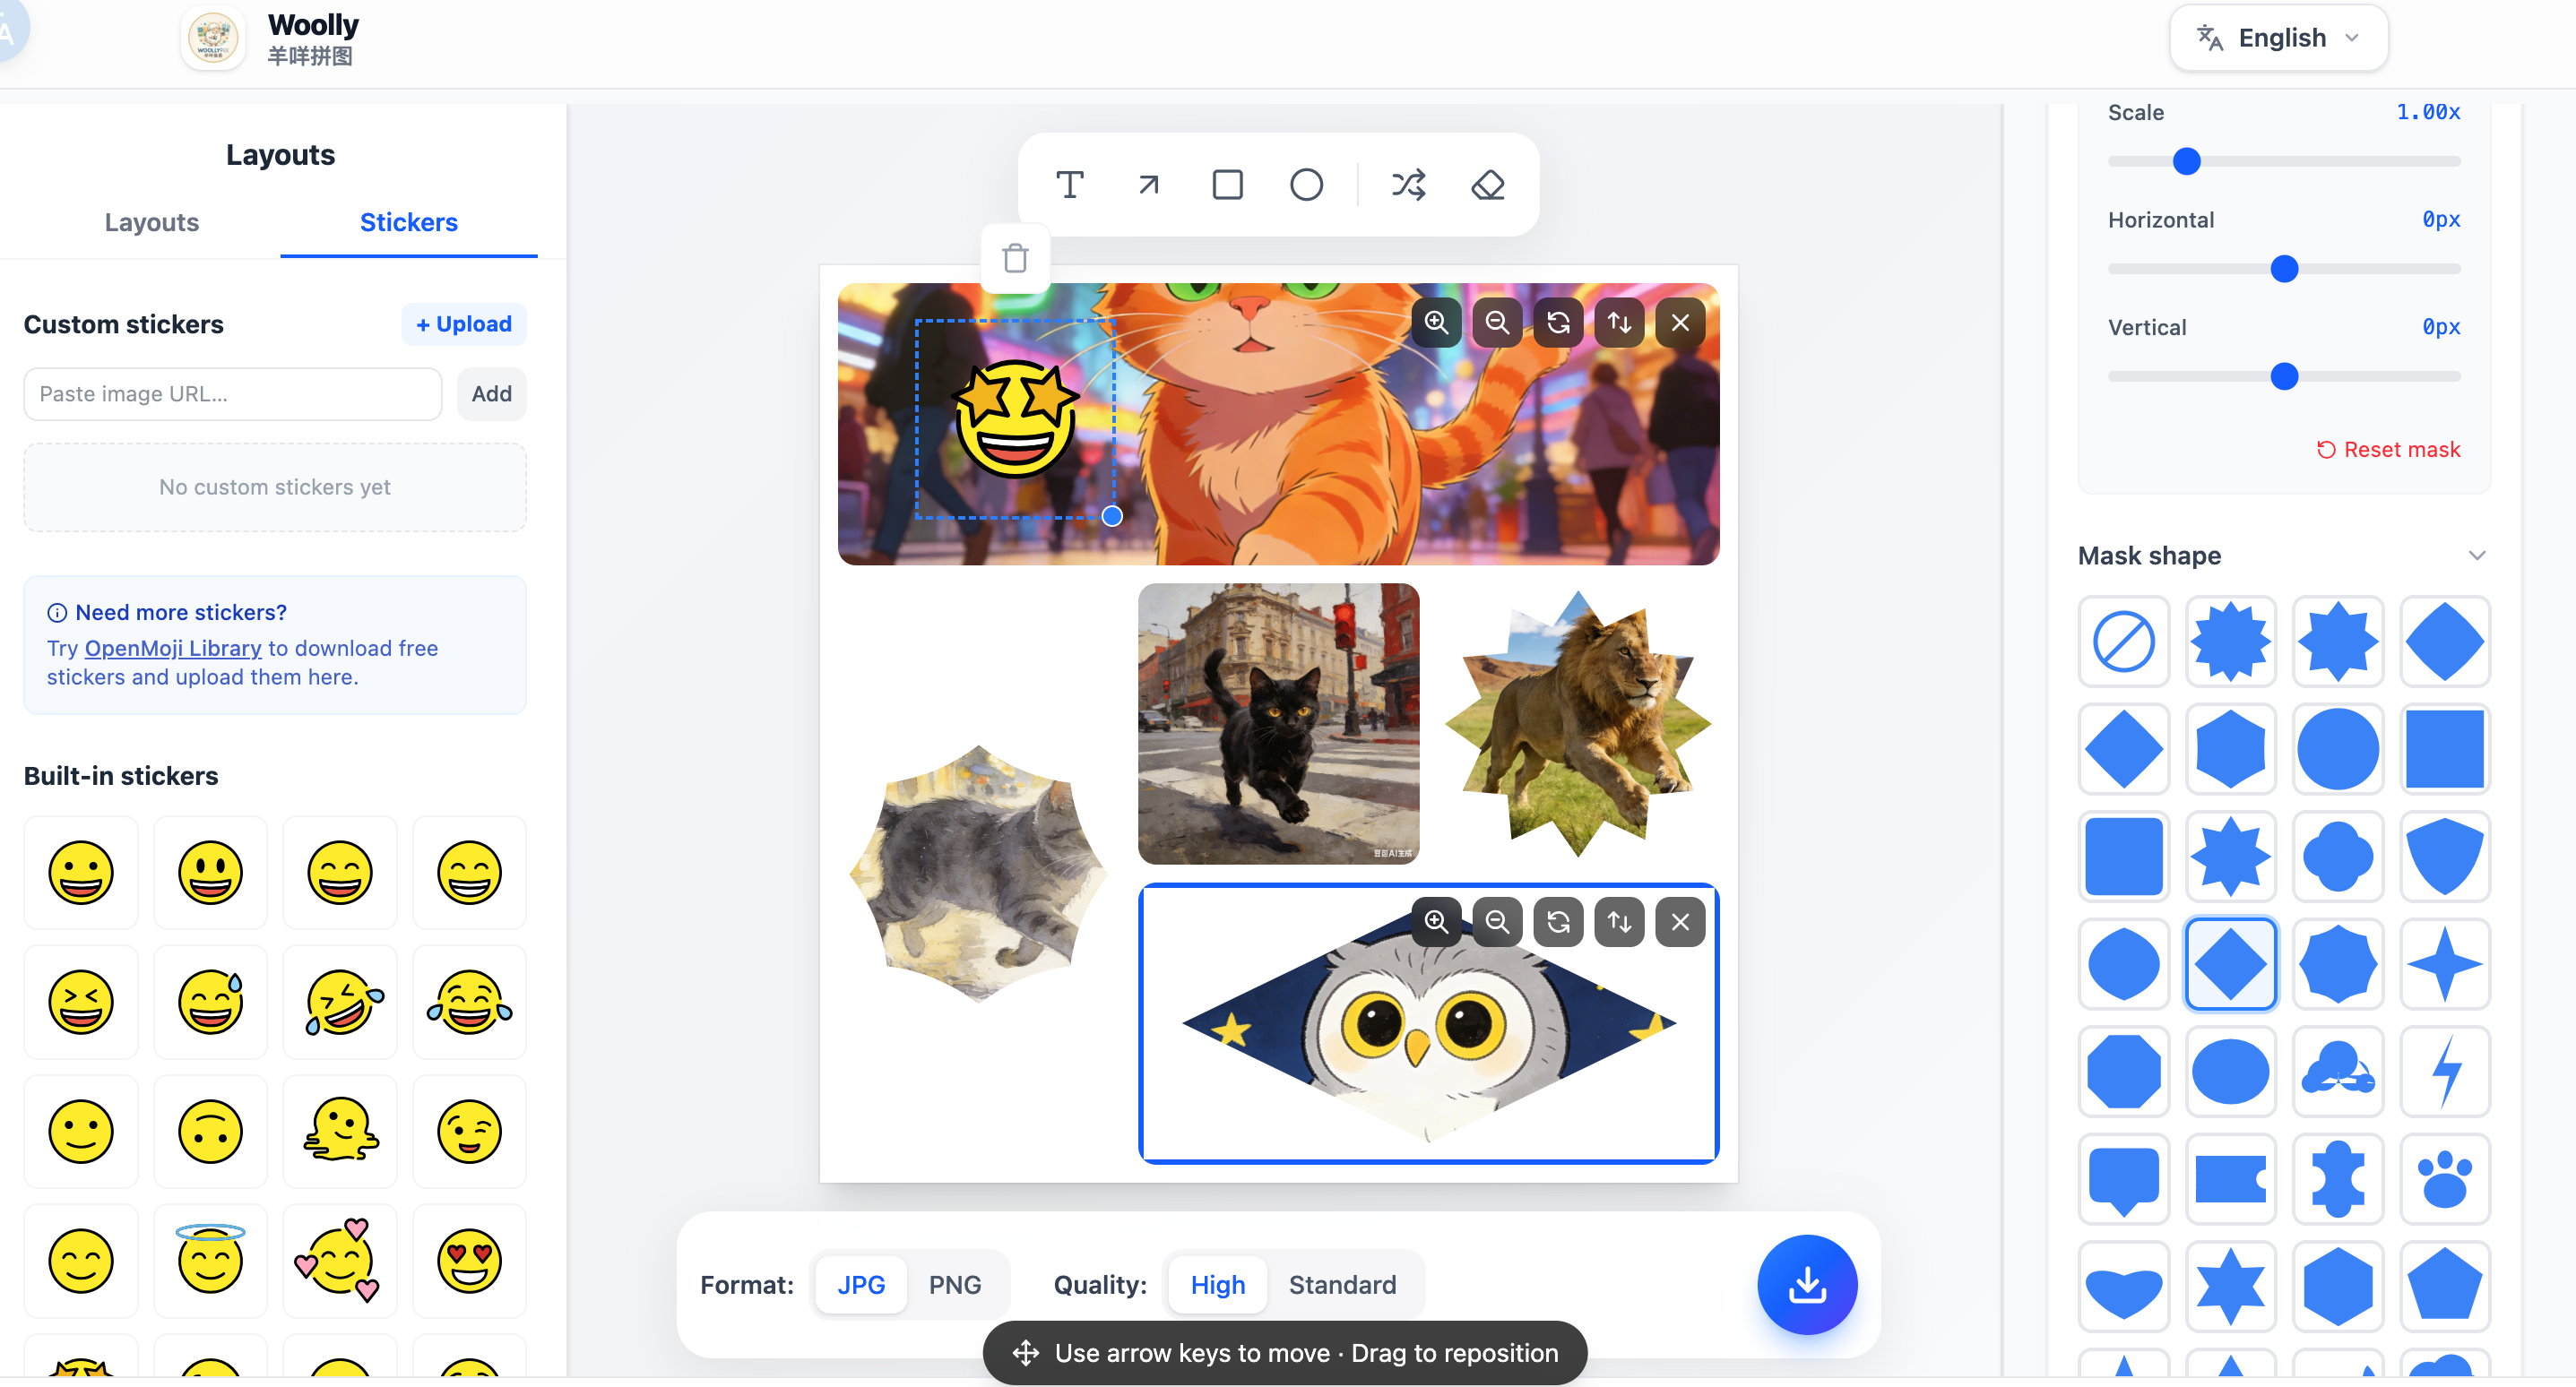
Task: Zoom out on the owl image
Action: pos(1497,921)
